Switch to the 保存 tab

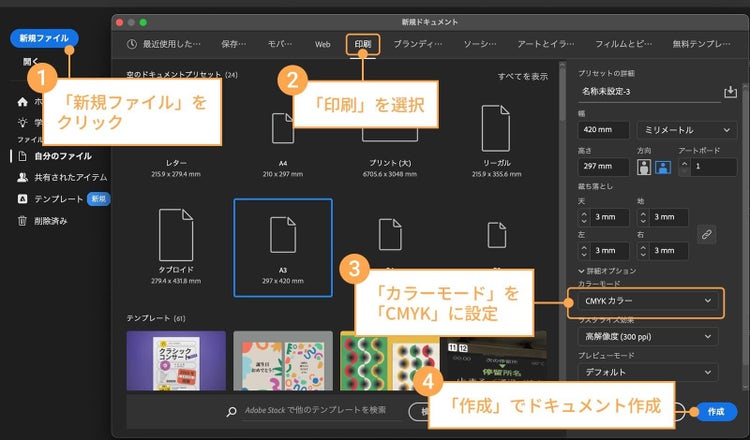pyautogui.click(x=233, y=44)
